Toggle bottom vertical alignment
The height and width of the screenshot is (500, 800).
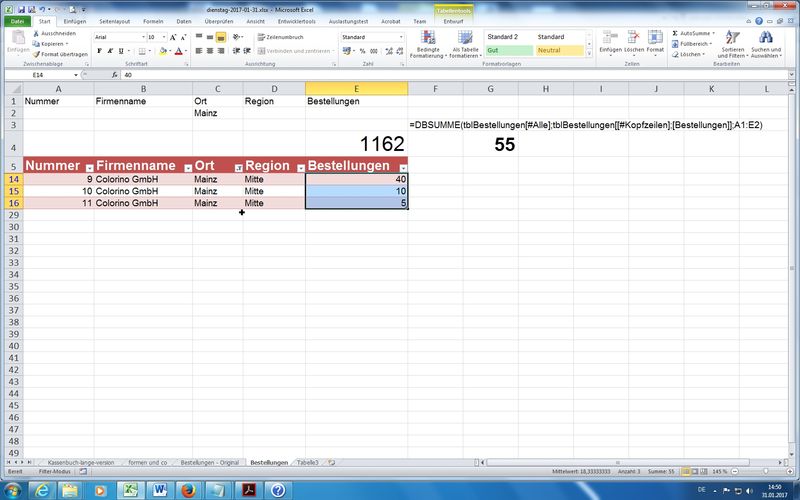coord(220,37)
